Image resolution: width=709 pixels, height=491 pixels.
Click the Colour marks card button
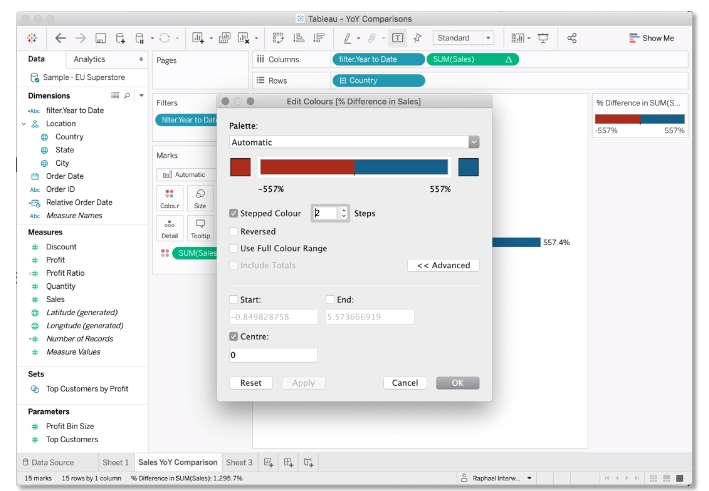click(x=170, y=198)
